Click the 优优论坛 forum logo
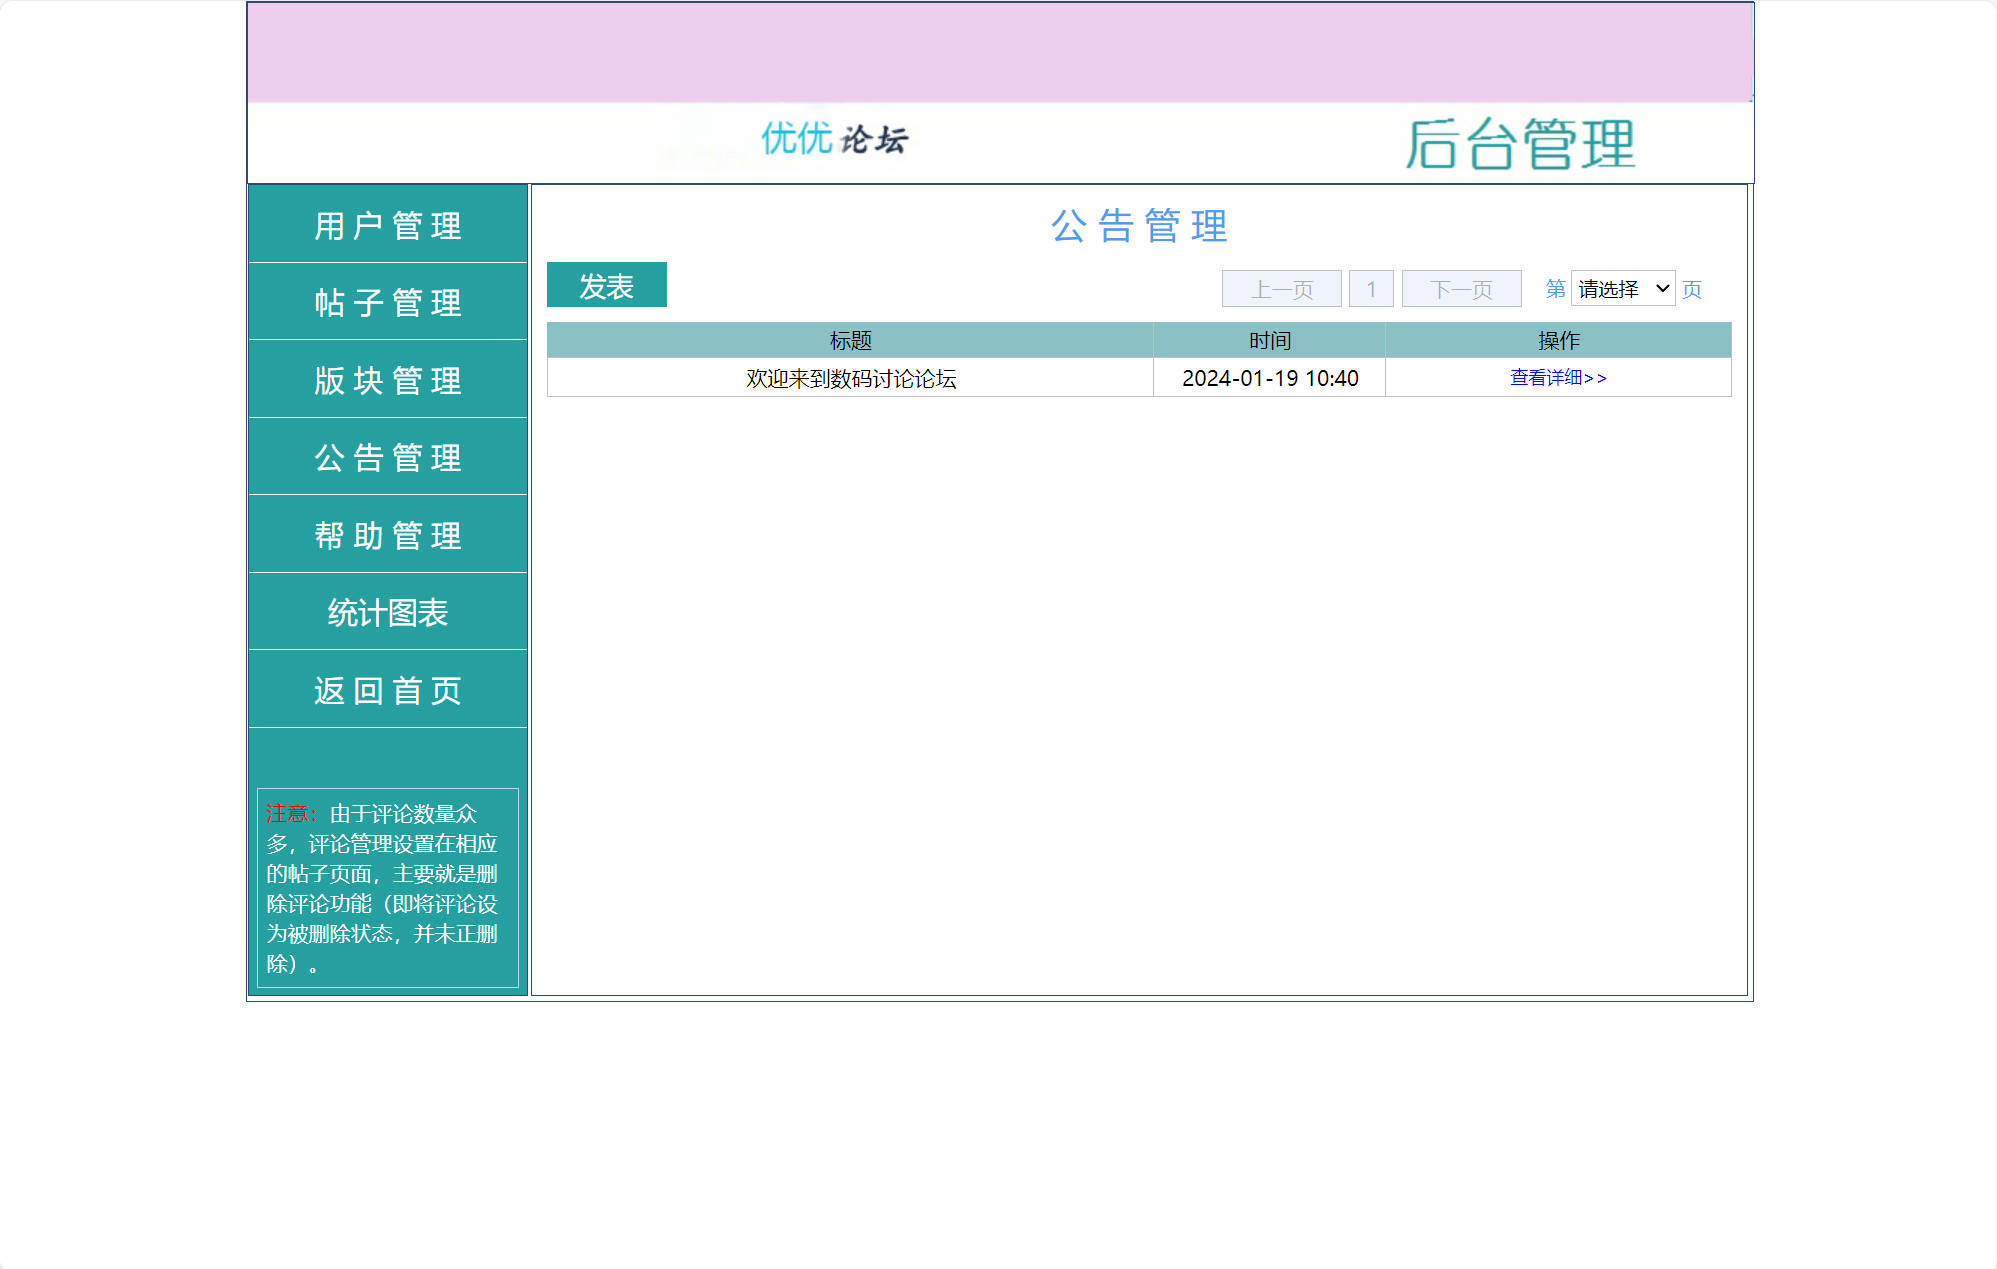The width and height of the screenshot is (1997, 1269). click(x=835, y=142)
